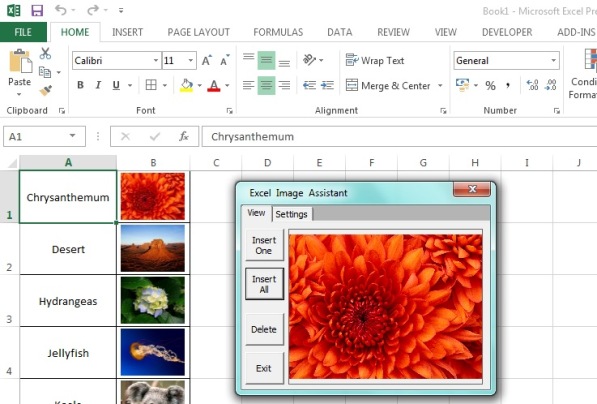Toggle Center horizontal alignment
The width and height of the screenshot is (597, 404).
[266, 85]
